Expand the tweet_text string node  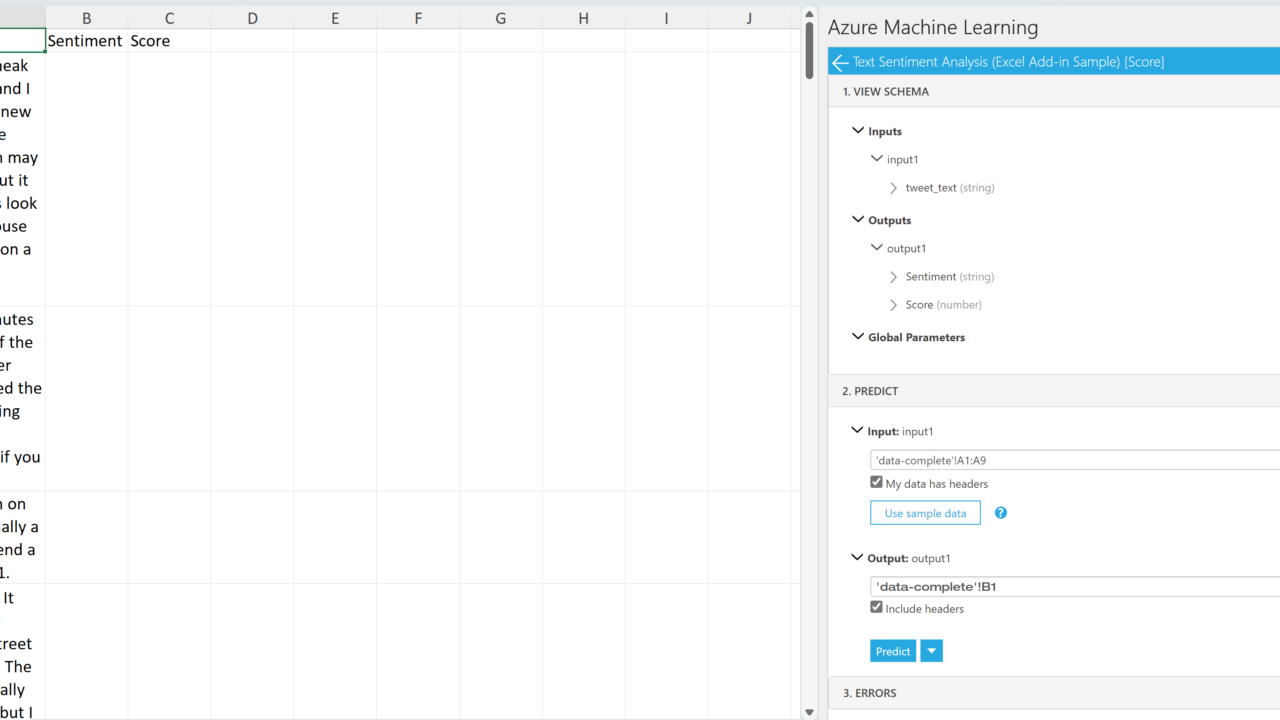[894, 188]
